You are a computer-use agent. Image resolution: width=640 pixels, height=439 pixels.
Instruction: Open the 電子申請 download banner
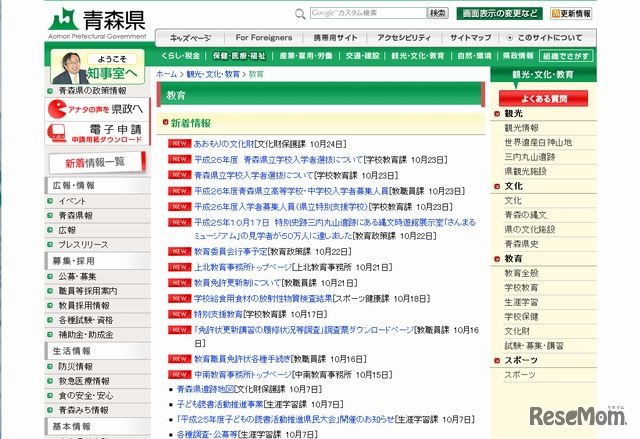97,133
